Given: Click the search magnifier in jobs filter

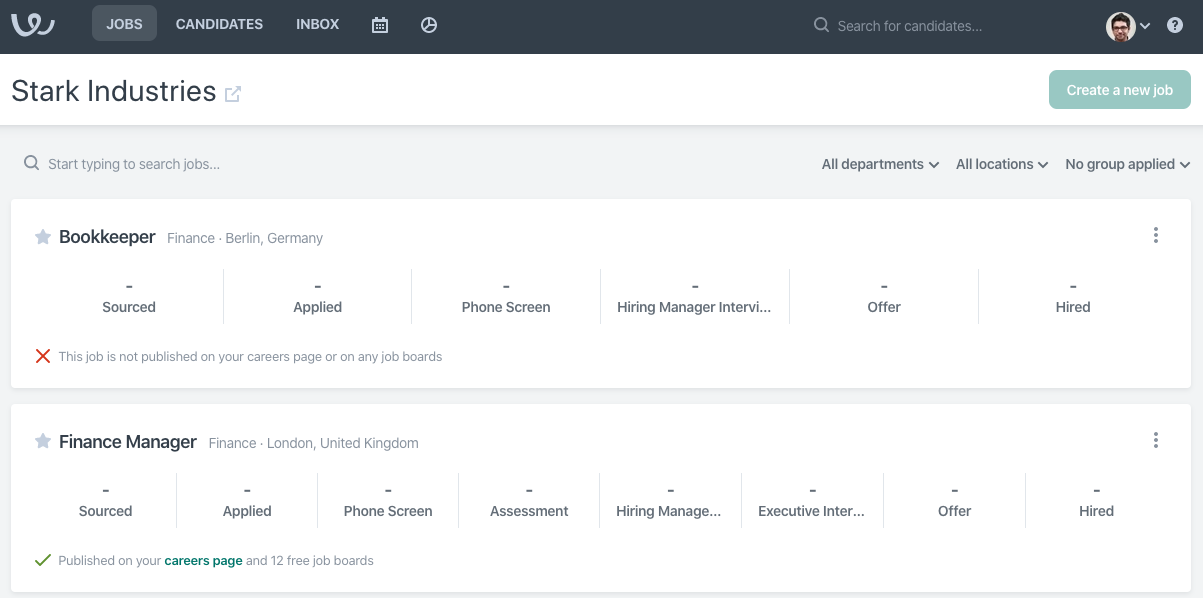Looking at the screenshot, I should (x=32, y=163).
